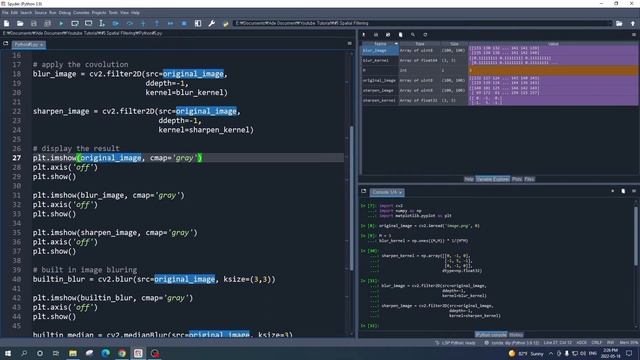Click line number 27 in editor gutter
This screenshot has height=360, width=640.
[x=16, y=158]
